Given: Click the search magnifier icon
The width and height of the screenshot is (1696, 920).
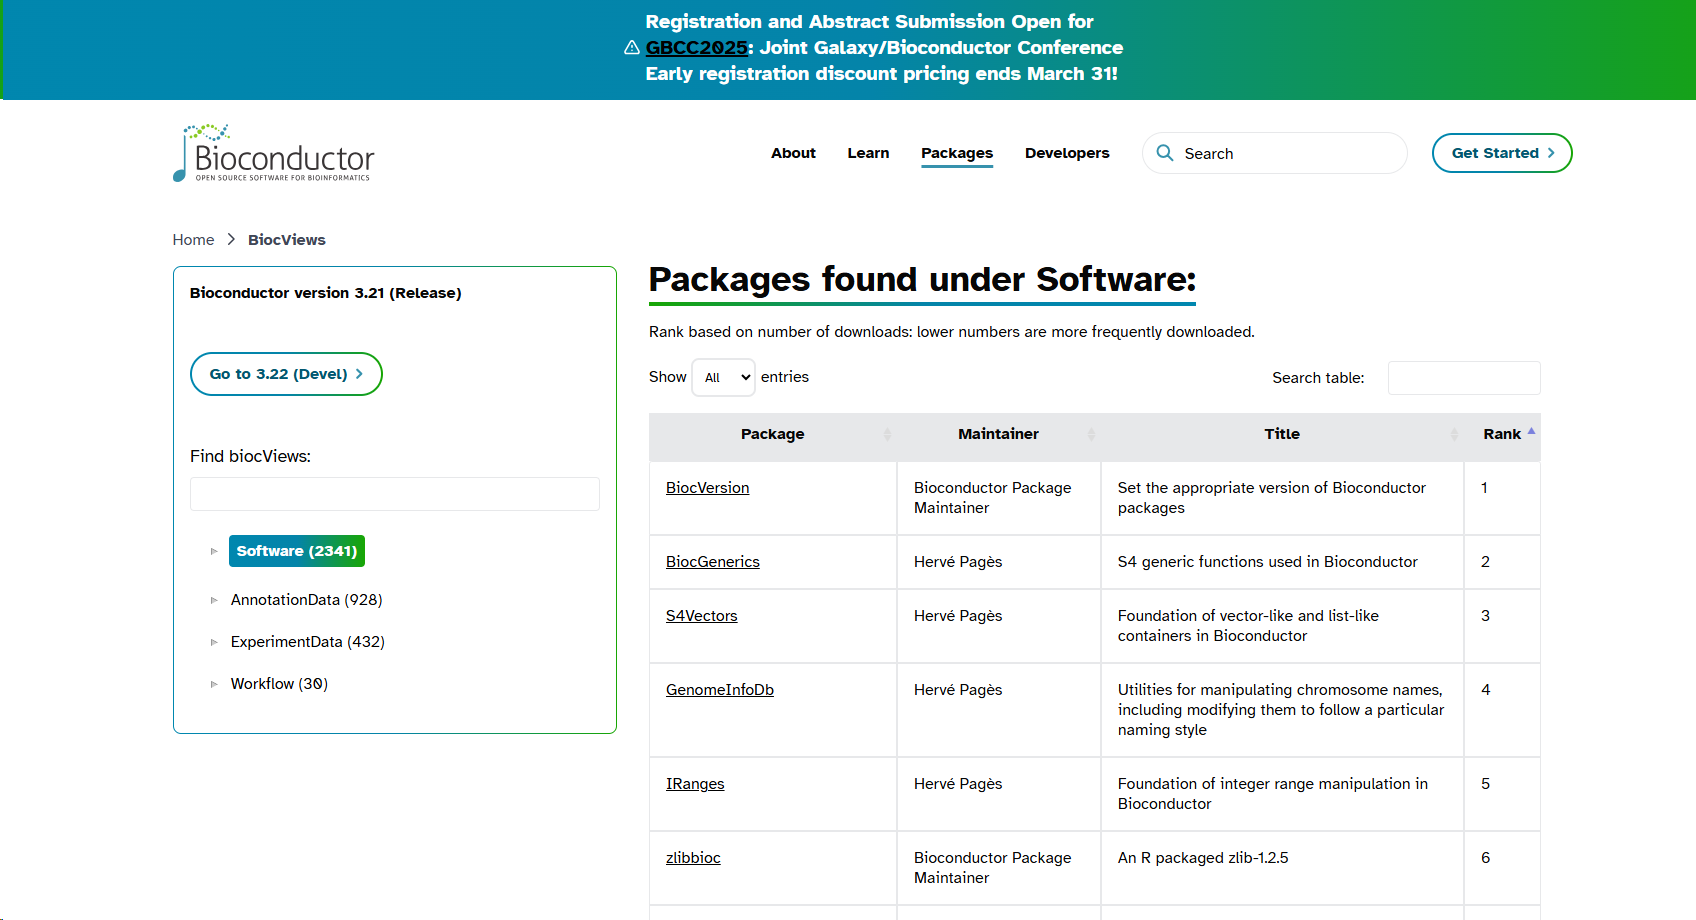Looking at the screenshot, I should click(x=1164, y=153).
